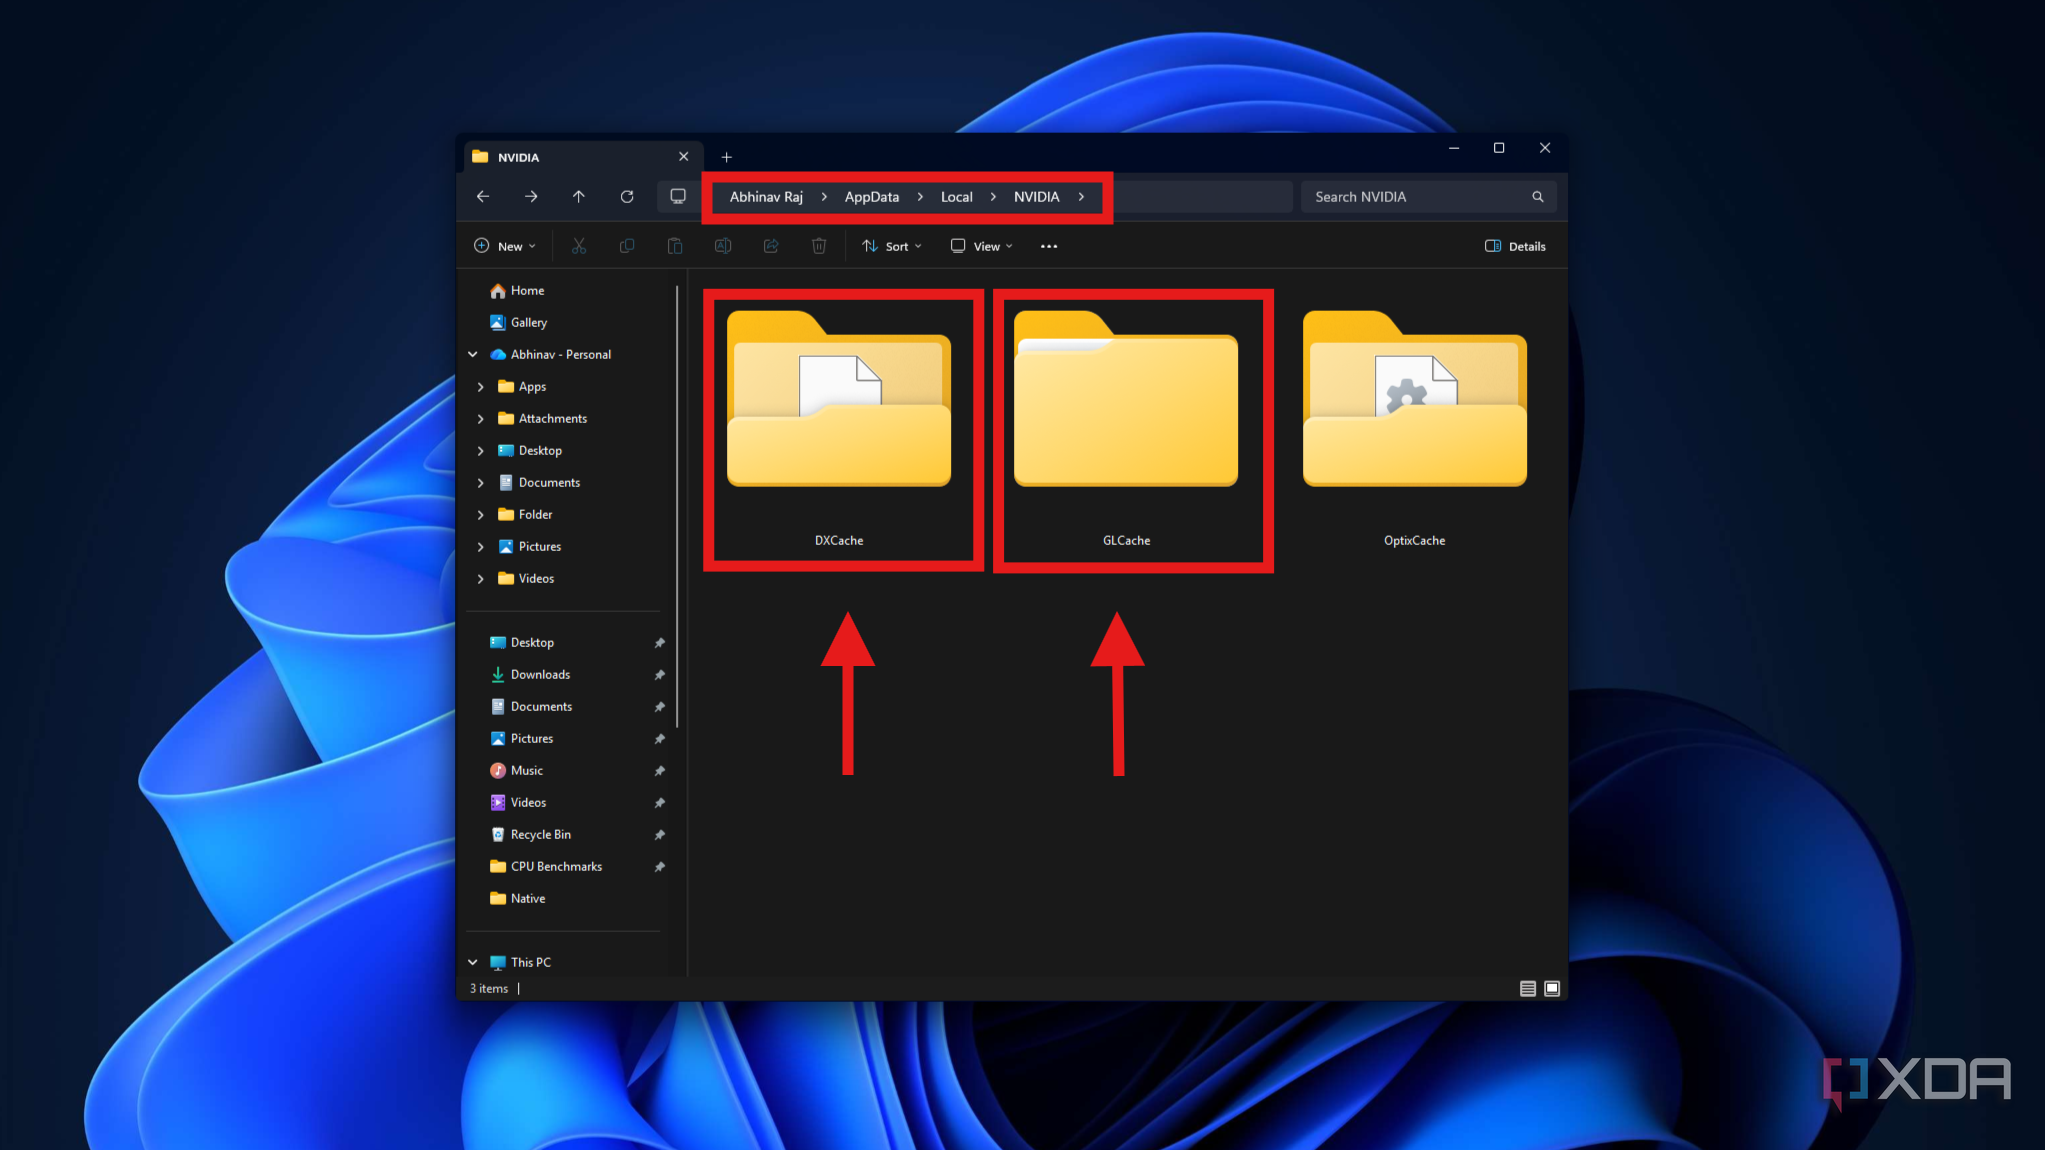Click the Cut scissors icon

[579, 246]
